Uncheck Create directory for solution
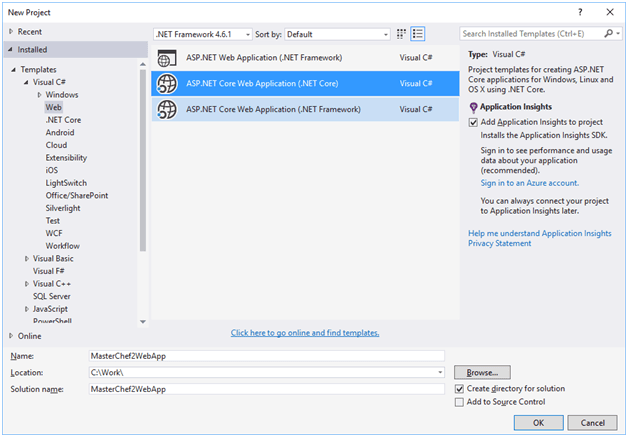 [459, 389]
